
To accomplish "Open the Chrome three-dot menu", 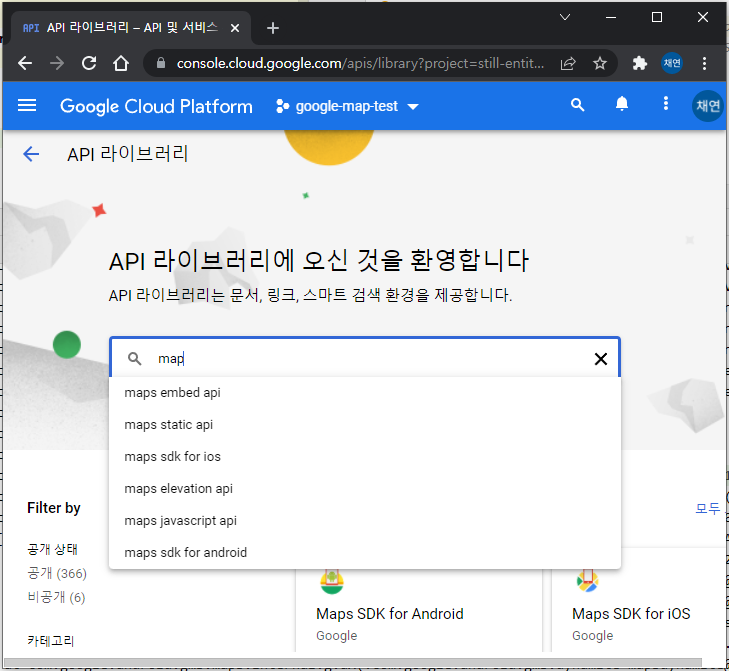I will coord(704,63).
